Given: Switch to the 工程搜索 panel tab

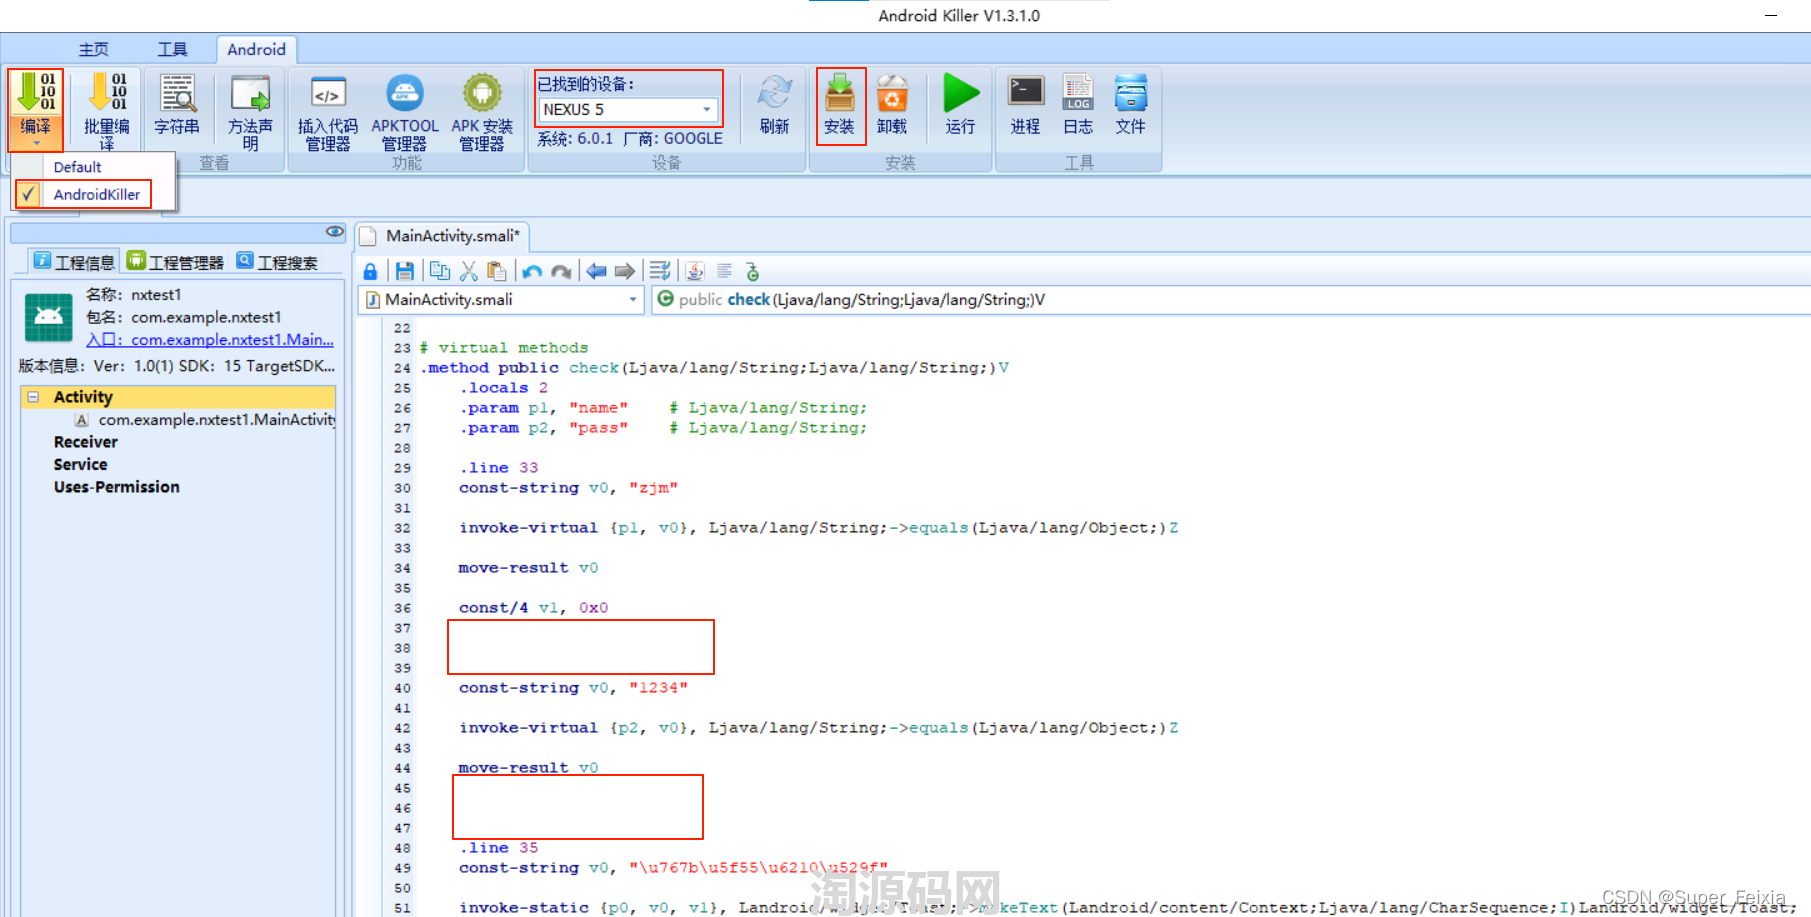Looking at the screenshot, I should click(x=277, y=262).
